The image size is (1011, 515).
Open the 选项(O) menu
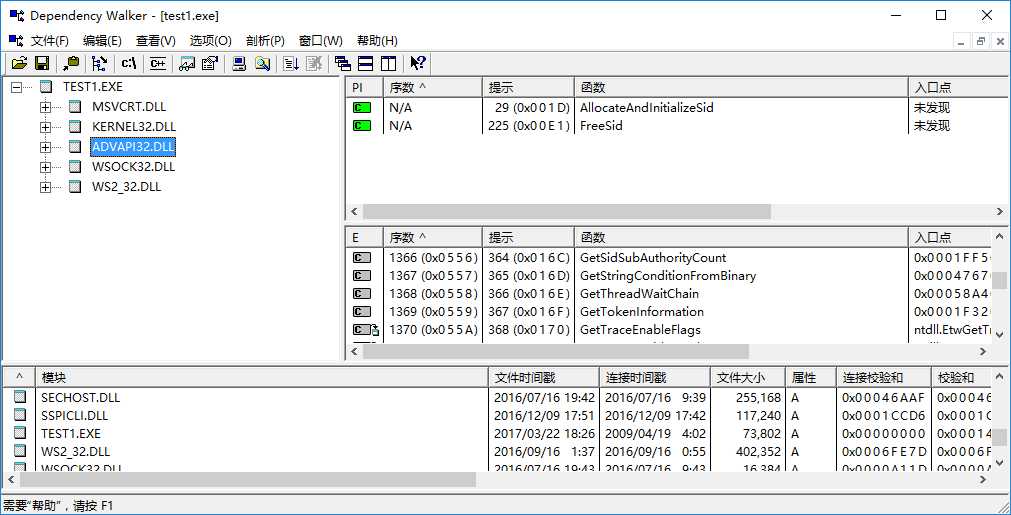coord(210,41)
